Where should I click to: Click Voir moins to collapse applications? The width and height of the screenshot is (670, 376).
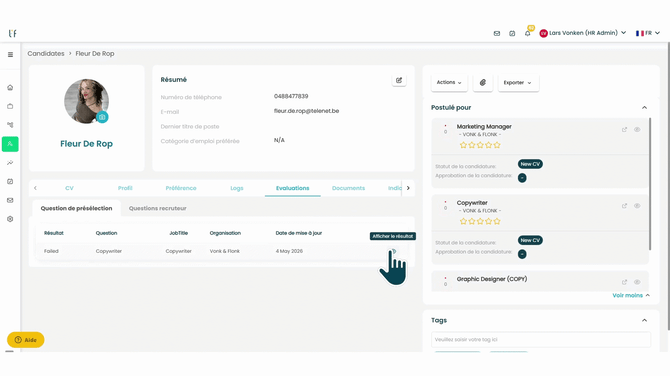pyautogui.click(x=631, y=295)
